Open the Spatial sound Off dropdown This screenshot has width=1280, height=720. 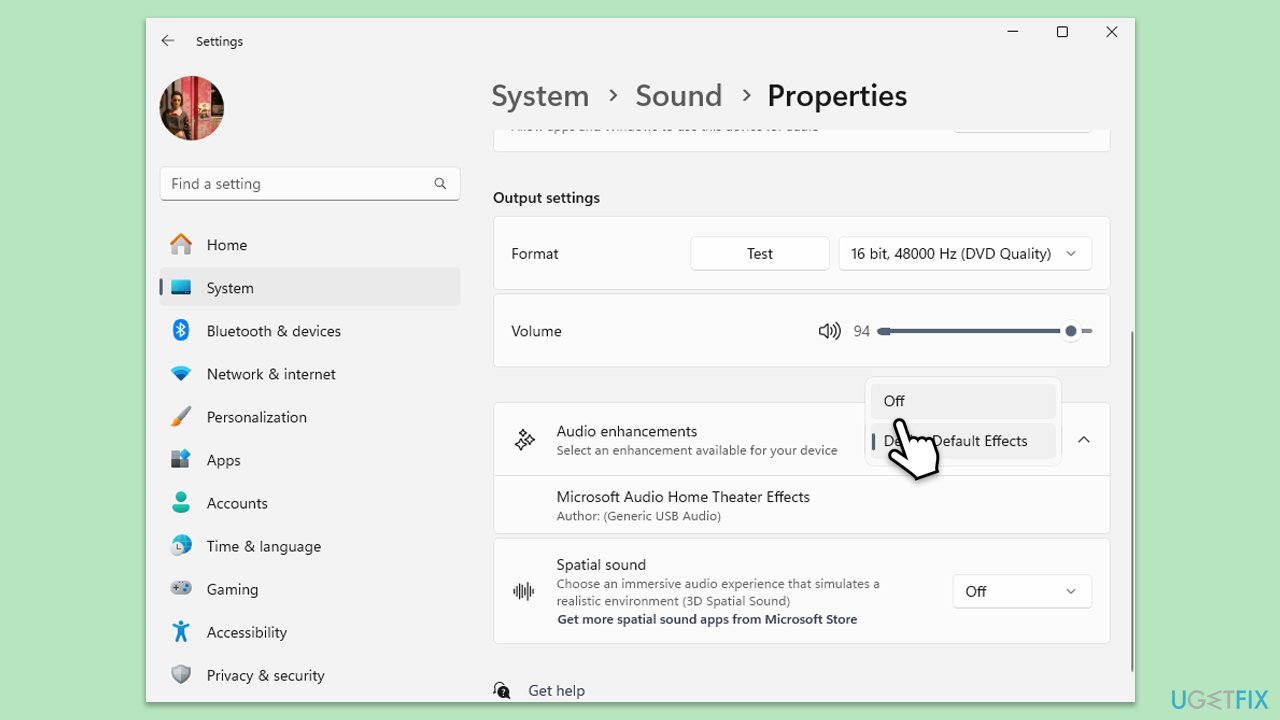point(1022,592)
